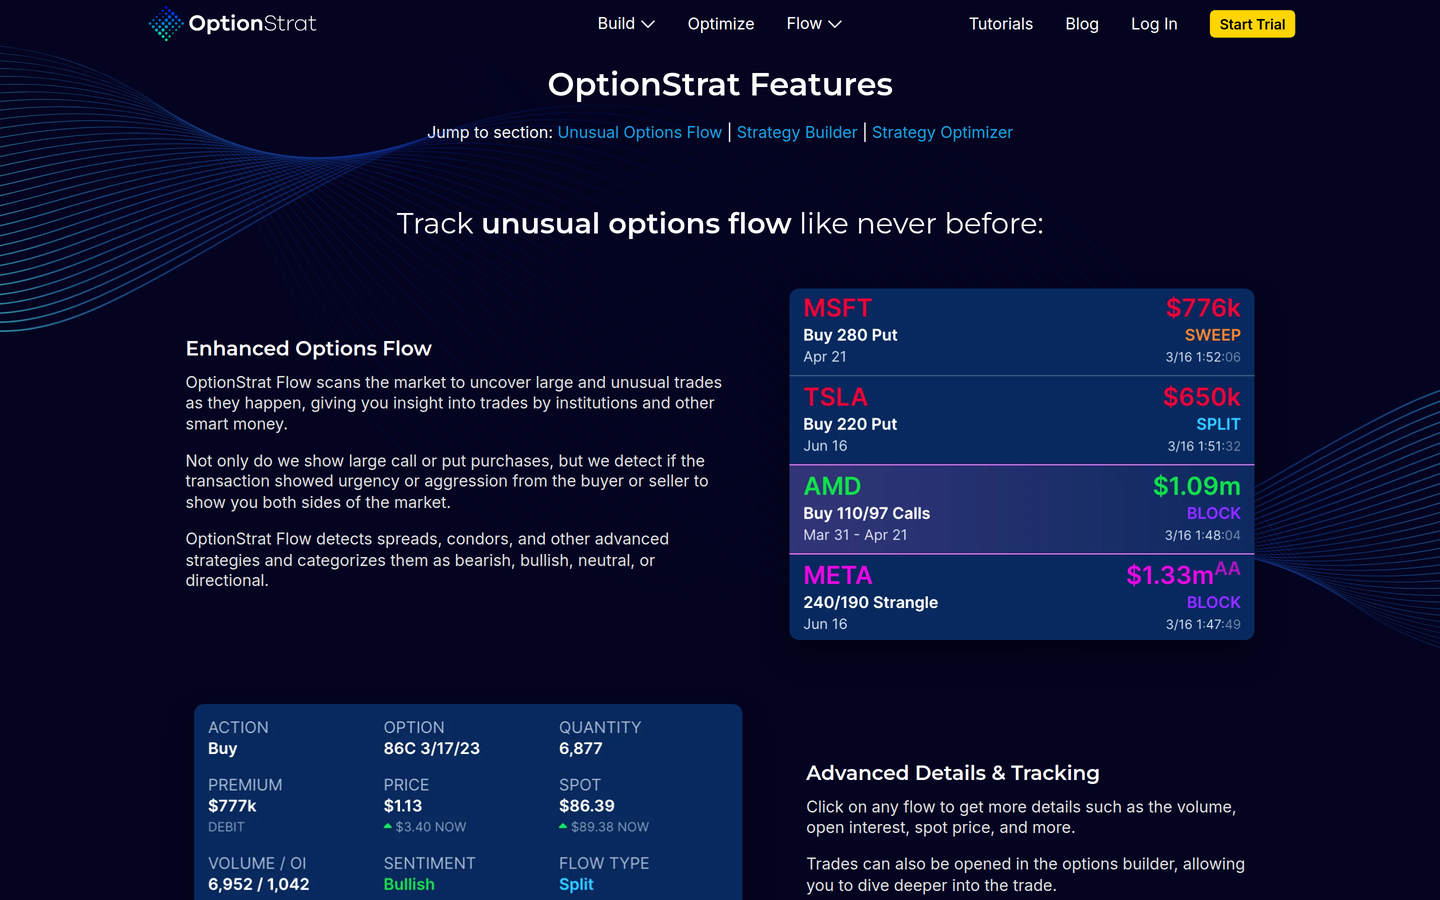Screen dimensions: 1440x900
Task: Click the 3/16 1:52:06 timestamp
Action: (1203, 357)
